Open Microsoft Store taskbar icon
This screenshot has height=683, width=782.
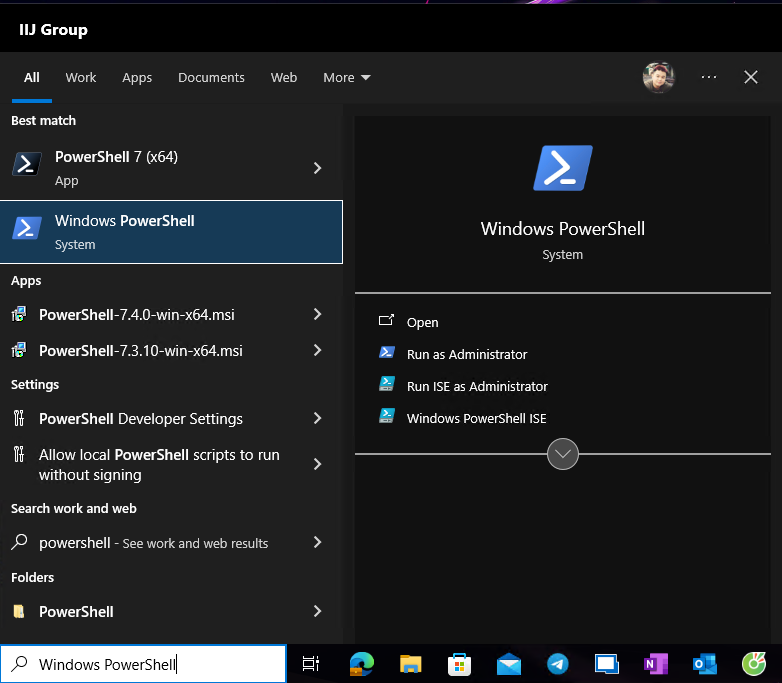click(x=459, y=664)
